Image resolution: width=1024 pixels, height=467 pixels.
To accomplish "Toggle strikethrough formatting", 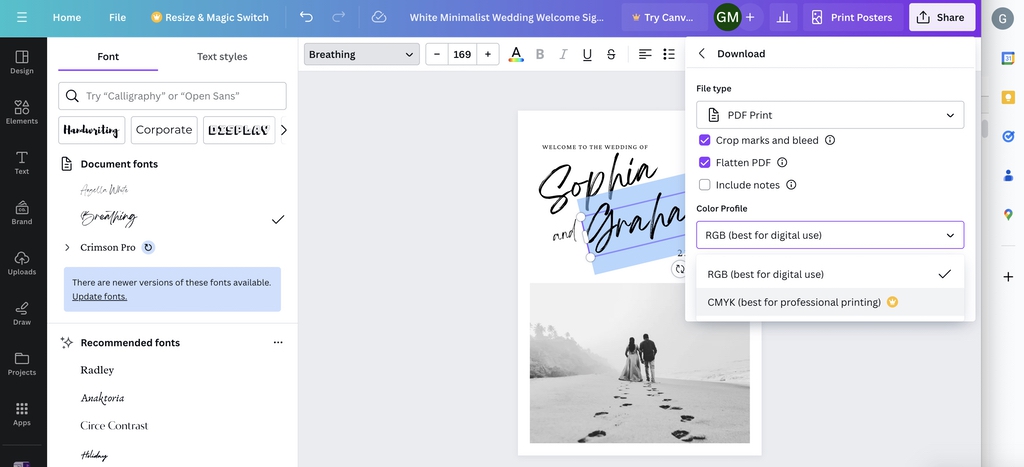I will point(611,54).
